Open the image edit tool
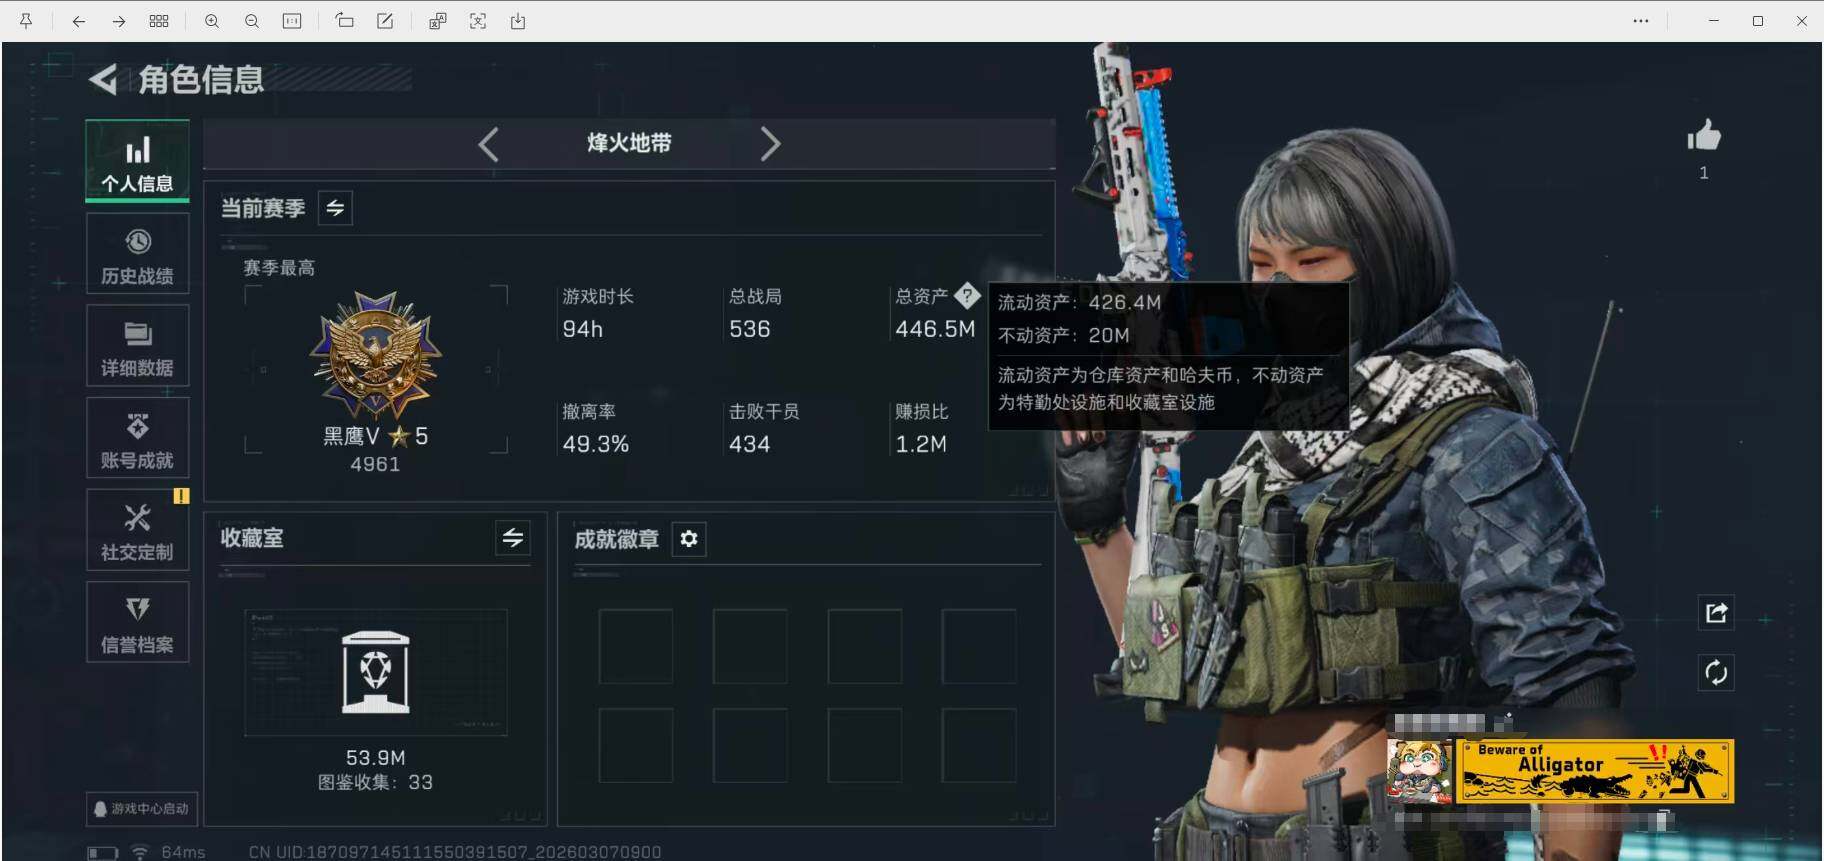 pos(385,21)
